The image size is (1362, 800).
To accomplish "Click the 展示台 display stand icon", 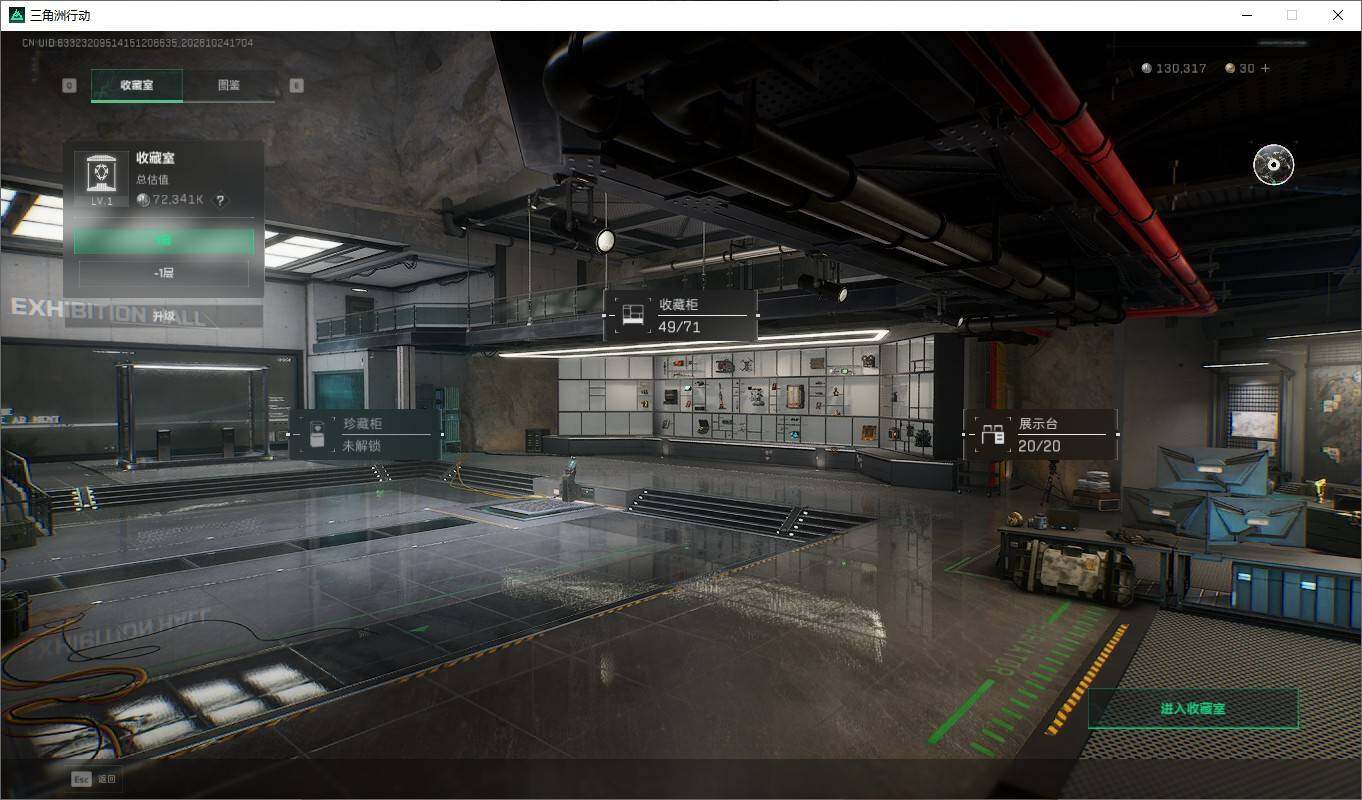I will pos(992,435).
